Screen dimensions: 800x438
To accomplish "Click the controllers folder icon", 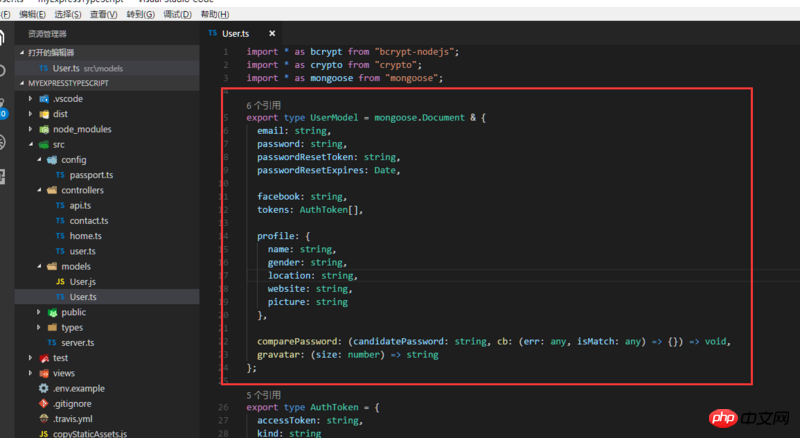I will pos(52,190).
